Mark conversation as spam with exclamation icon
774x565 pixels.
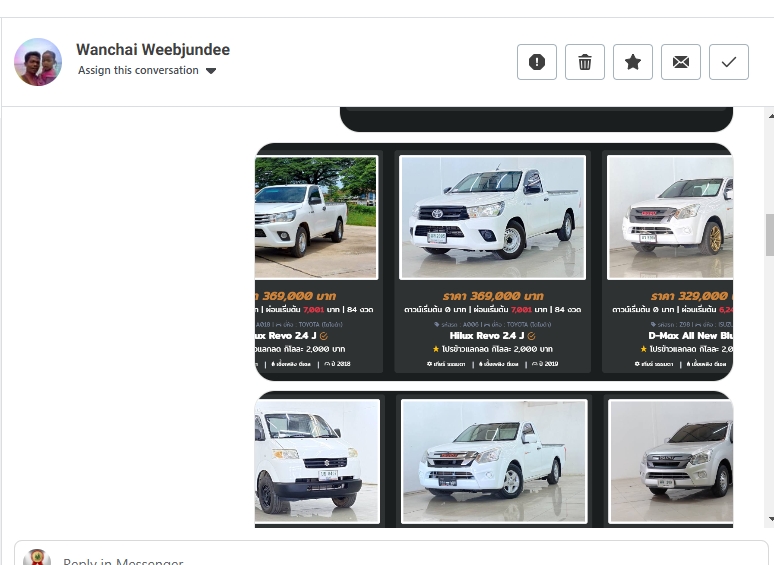537,62
